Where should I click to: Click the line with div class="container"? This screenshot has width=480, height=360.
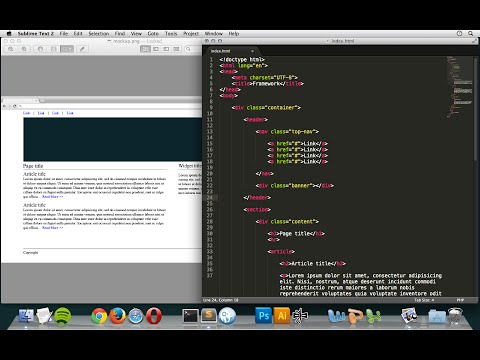coord(266,108)
